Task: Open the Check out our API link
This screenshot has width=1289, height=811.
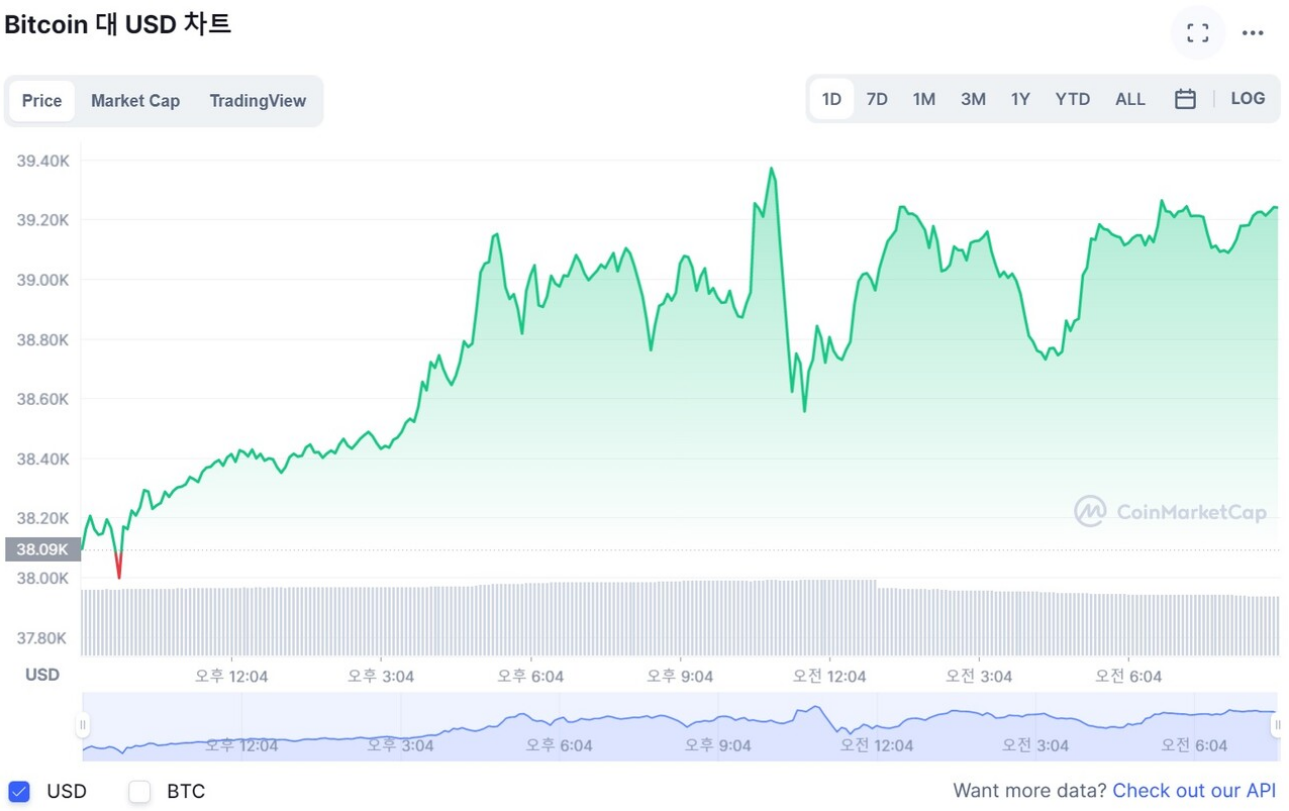Action: [x=1194, y=791]
